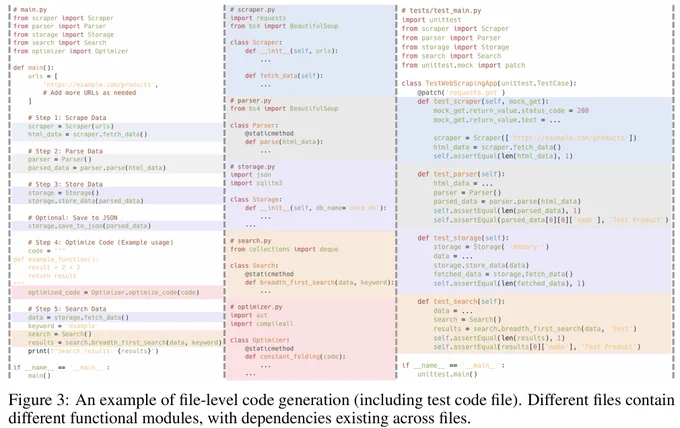Image resolution: width=680 pixels, height=428 pixels.
Task: Click the 'urls = [' line
Action: [x=43, y=76]
